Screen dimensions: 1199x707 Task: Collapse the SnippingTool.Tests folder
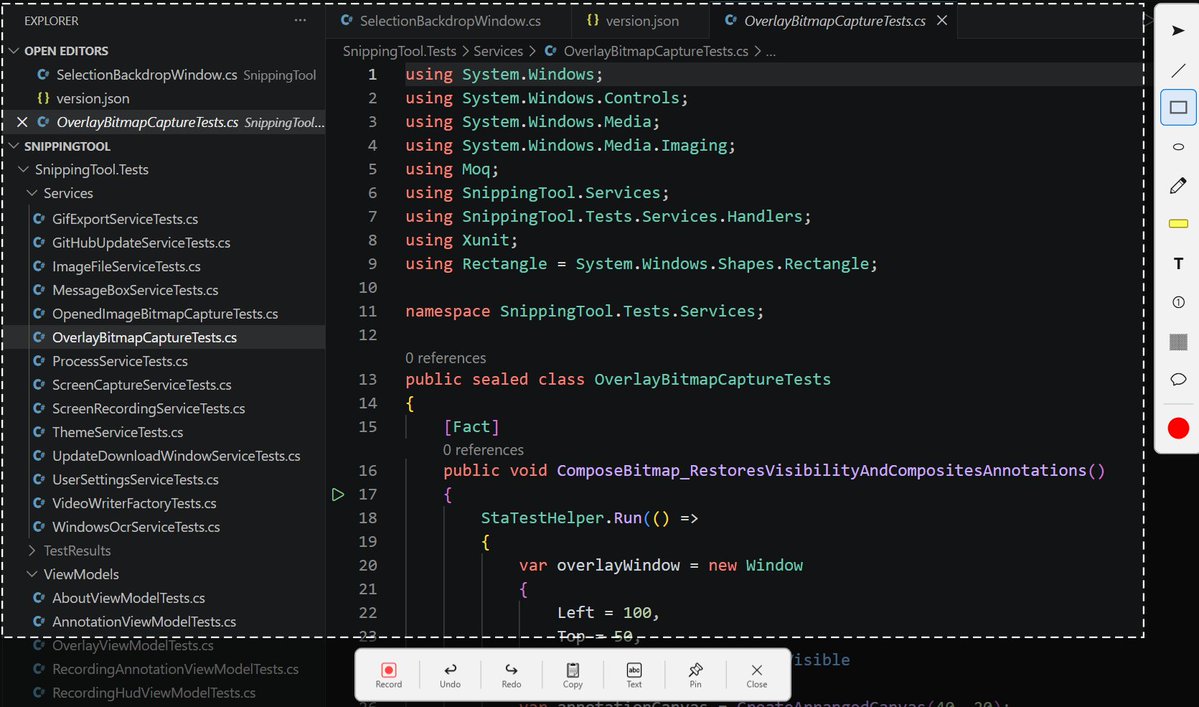(x=23, y=170)
